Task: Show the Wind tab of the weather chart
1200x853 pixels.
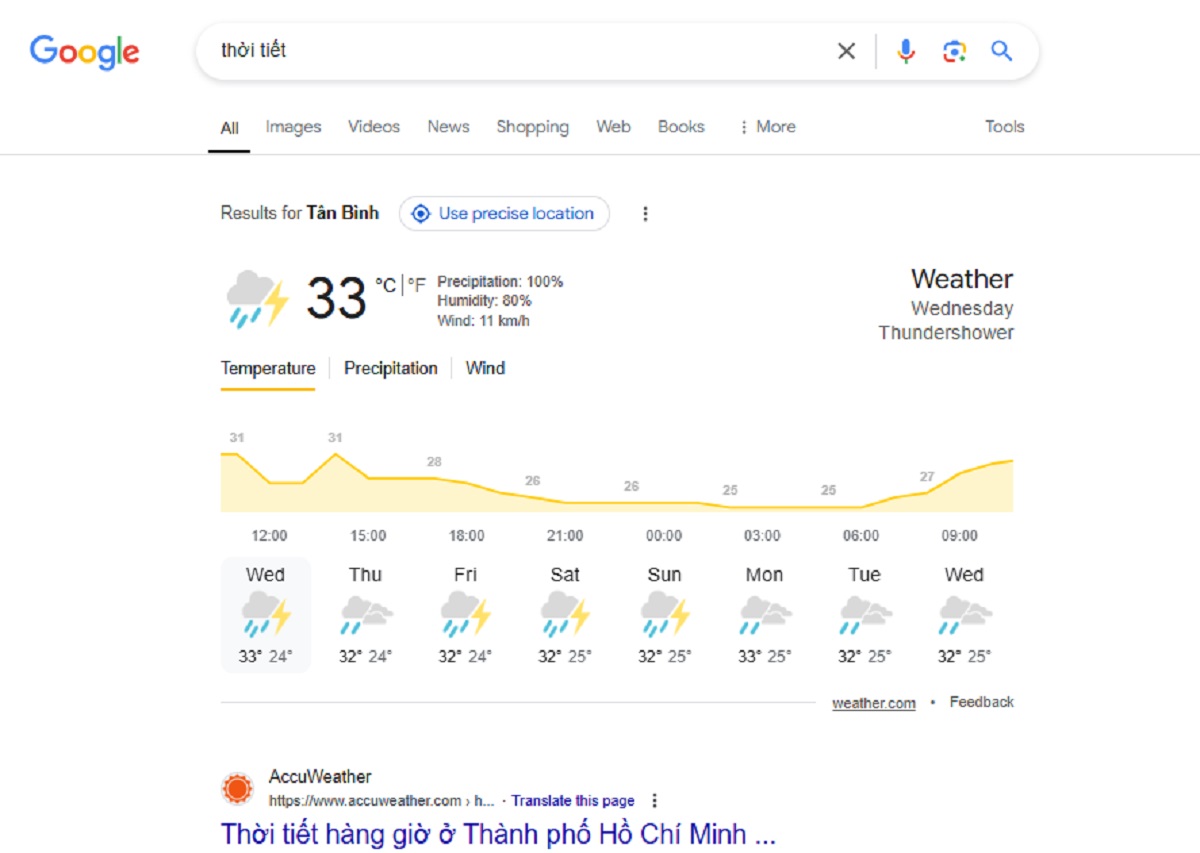Action: coord(485,368)
